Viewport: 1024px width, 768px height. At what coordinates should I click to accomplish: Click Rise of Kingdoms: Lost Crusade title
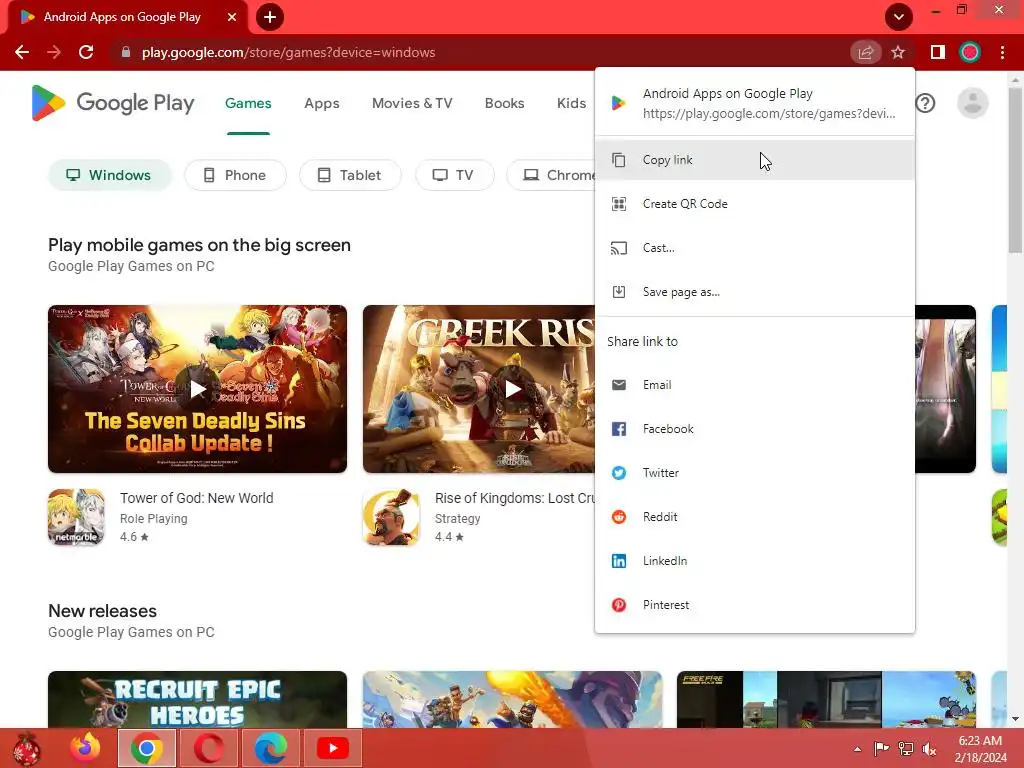[515, 498]
